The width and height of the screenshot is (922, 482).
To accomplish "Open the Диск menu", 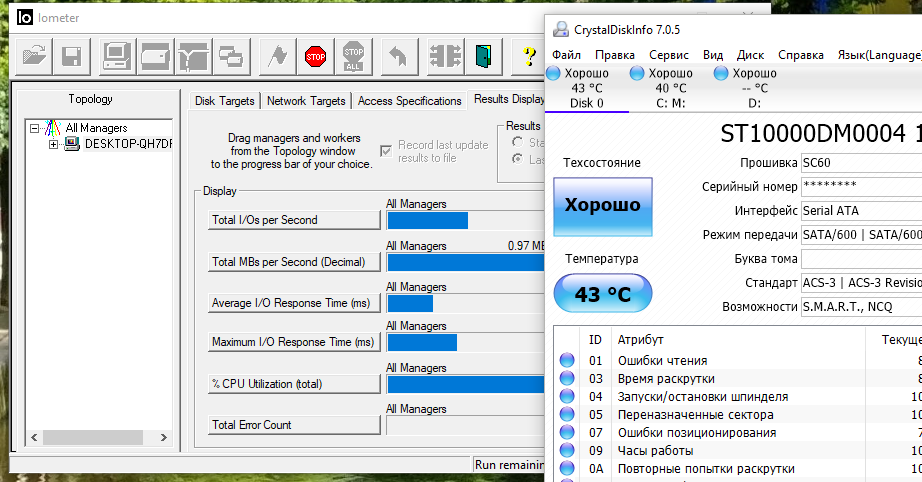I will [x=750, y=55].
